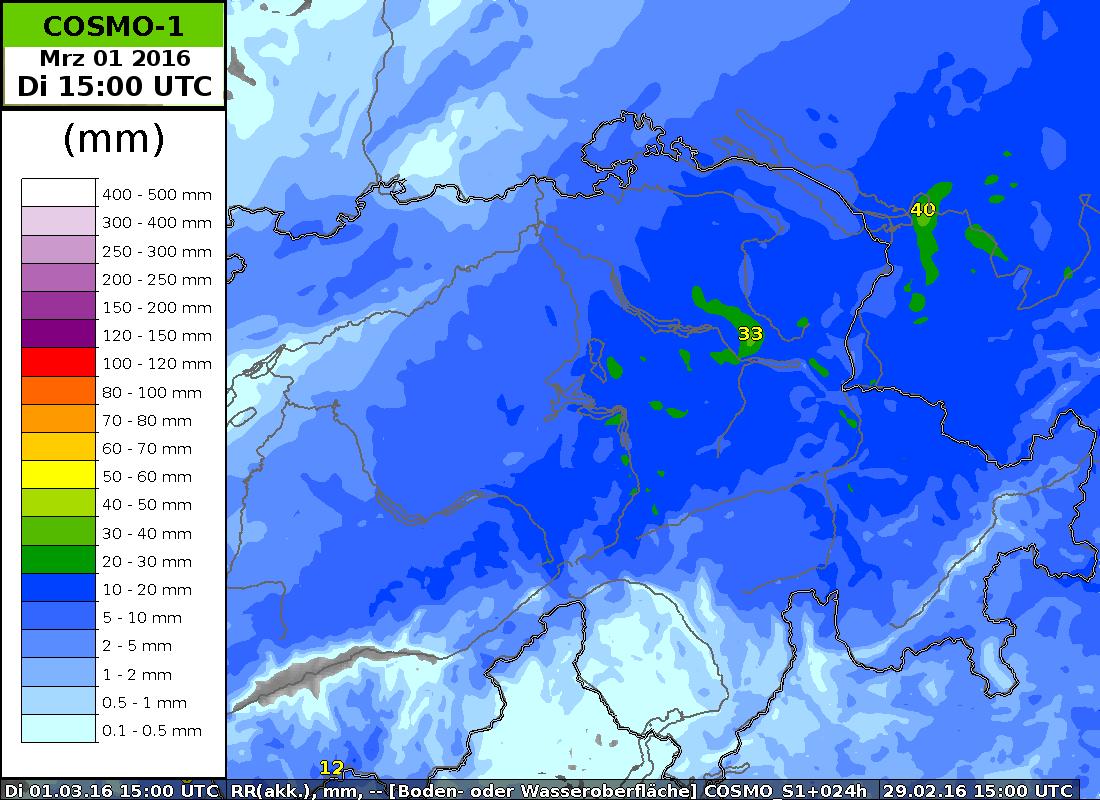Click the 10 - 20 mm blue swatch
The image size is (1100, 800).
(59, 587)
